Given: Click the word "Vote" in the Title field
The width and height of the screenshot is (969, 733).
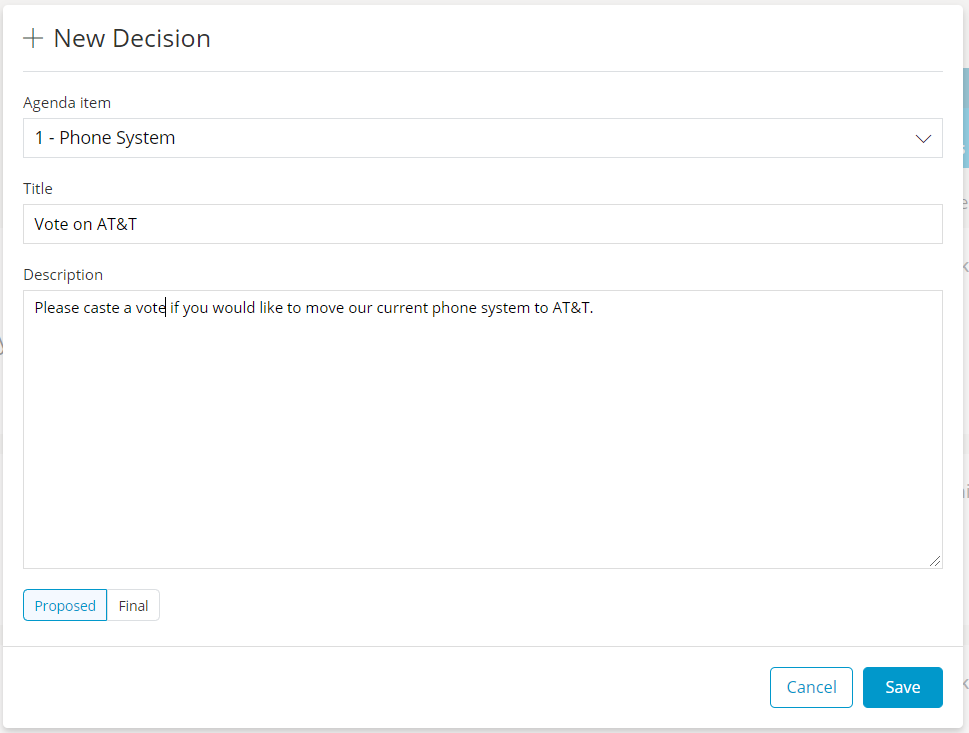Looking at the screenshot, I should [x=51, y=224].
